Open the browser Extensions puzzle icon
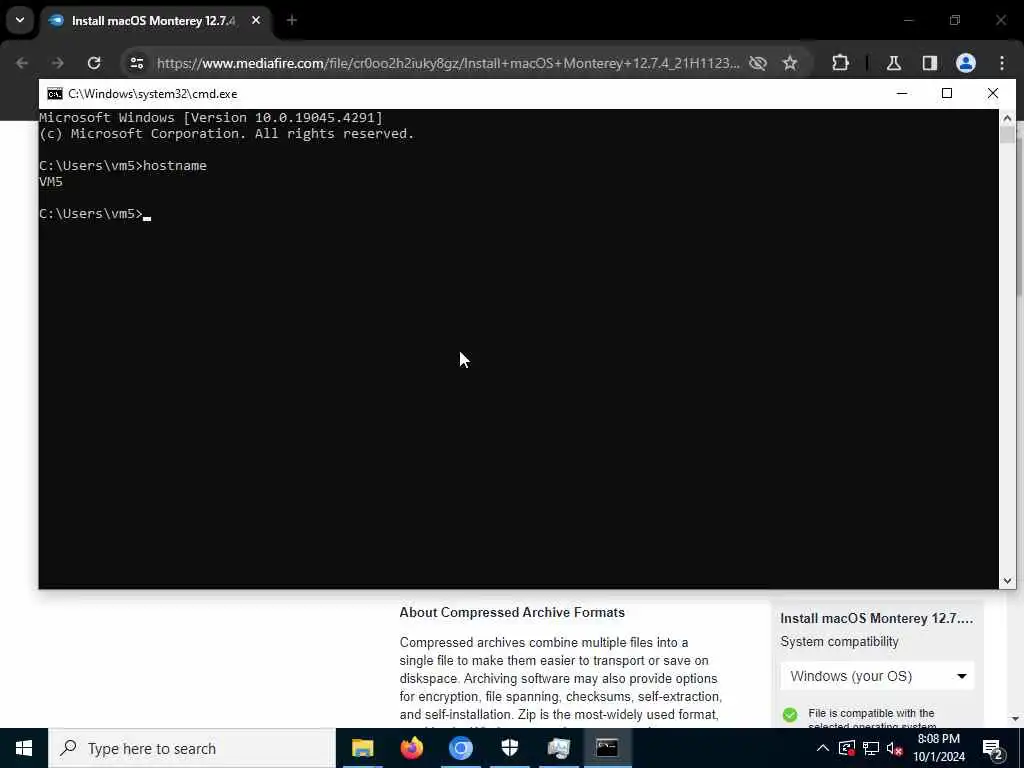Viewport: 1024px width, 768px height. pos(840,63)
